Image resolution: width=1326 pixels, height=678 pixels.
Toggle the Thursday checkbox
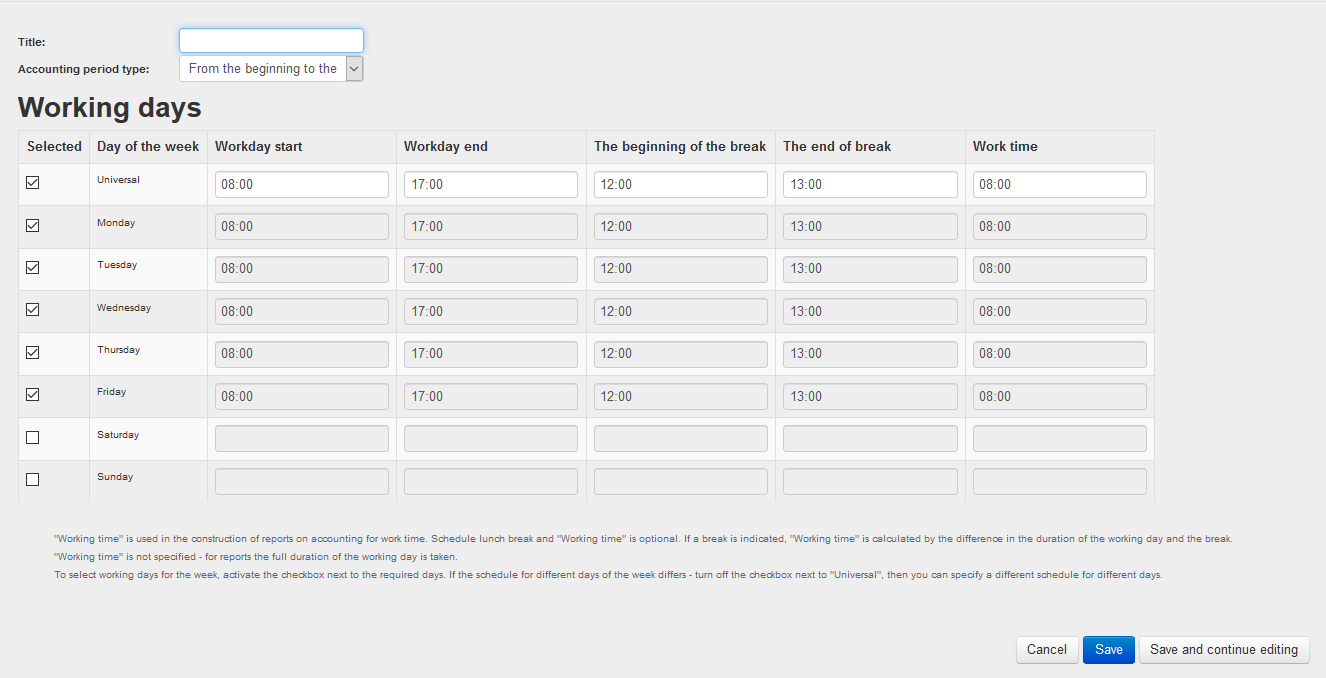[x=32, y=352]
